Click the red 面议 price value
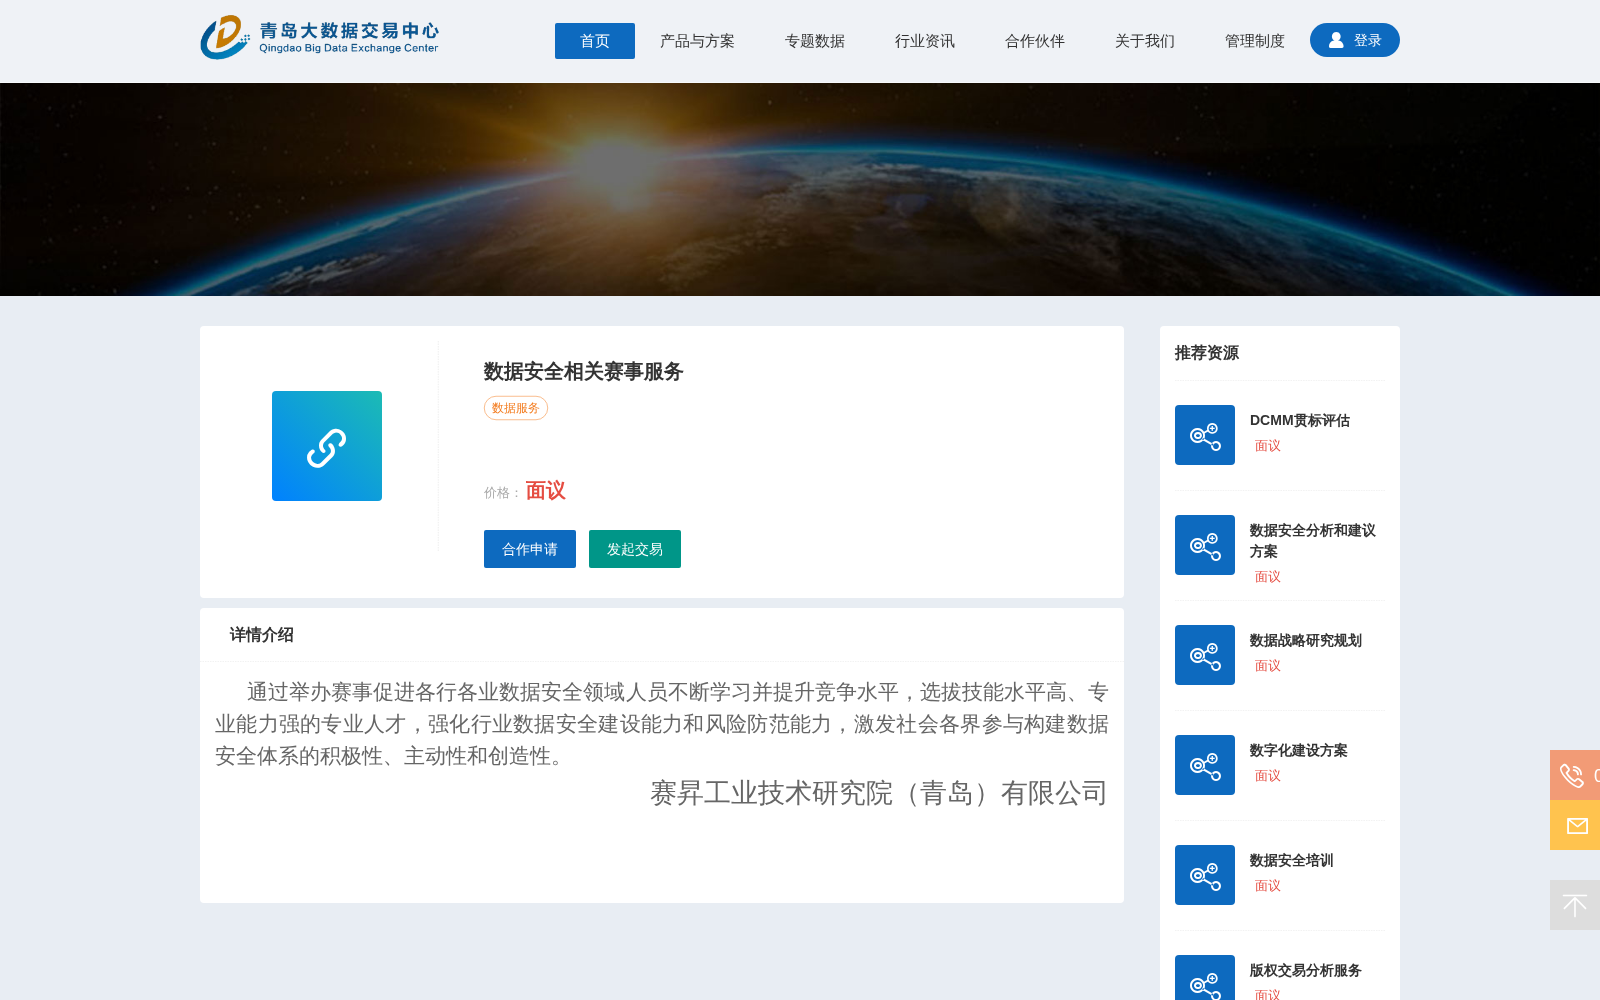 click(x=546, y=491)
